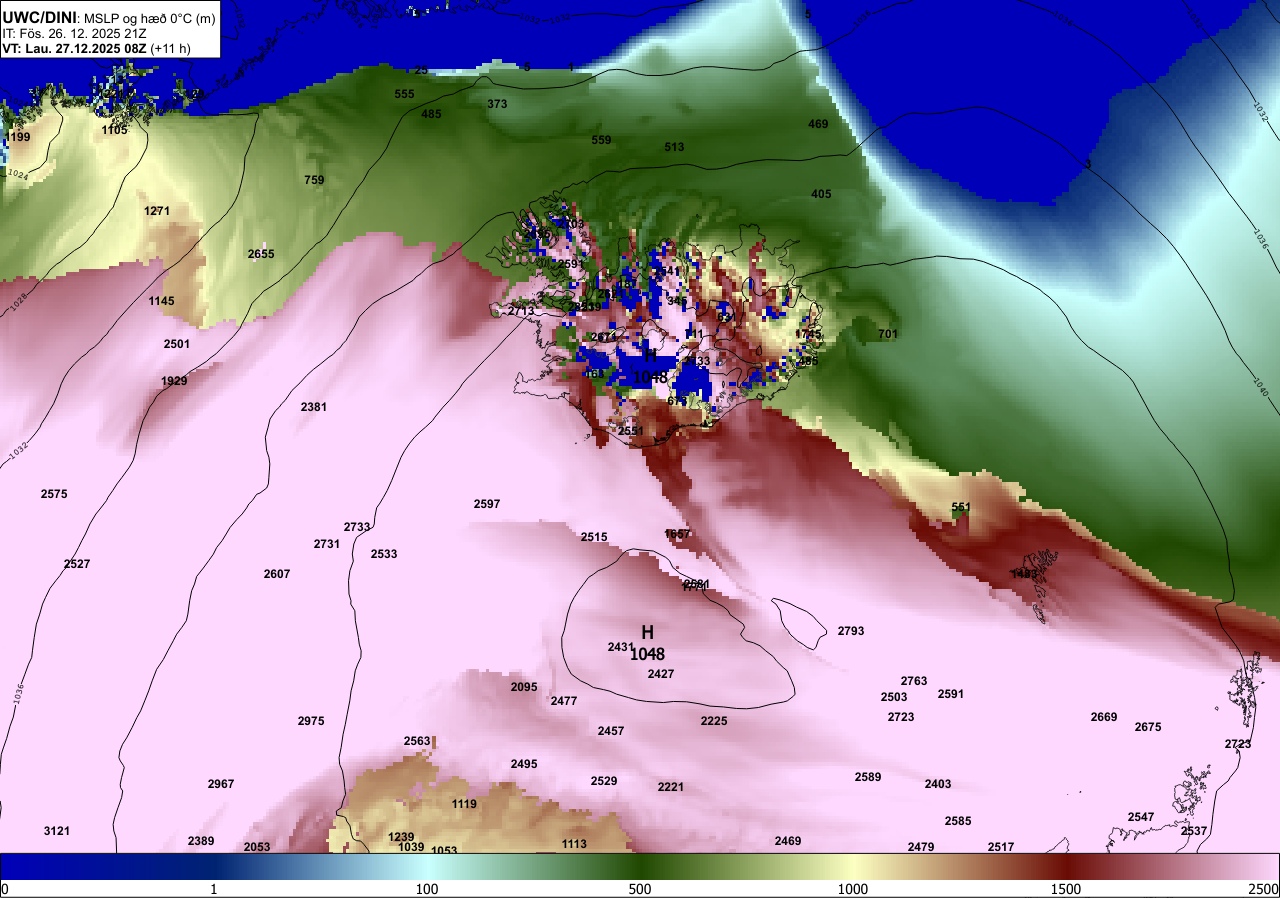Viewport: 1280px width, 898px height.
Task: Click the map value 1145
Action: pos(161,301)
